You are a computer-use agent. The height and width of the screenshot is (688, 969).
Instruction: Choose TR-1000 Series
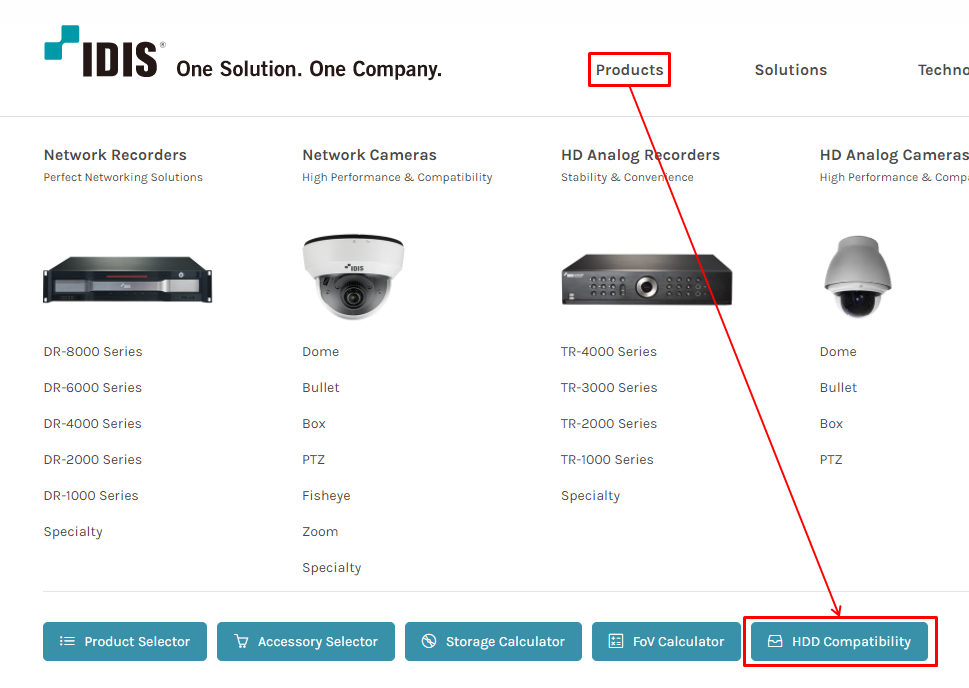(607, 459)
